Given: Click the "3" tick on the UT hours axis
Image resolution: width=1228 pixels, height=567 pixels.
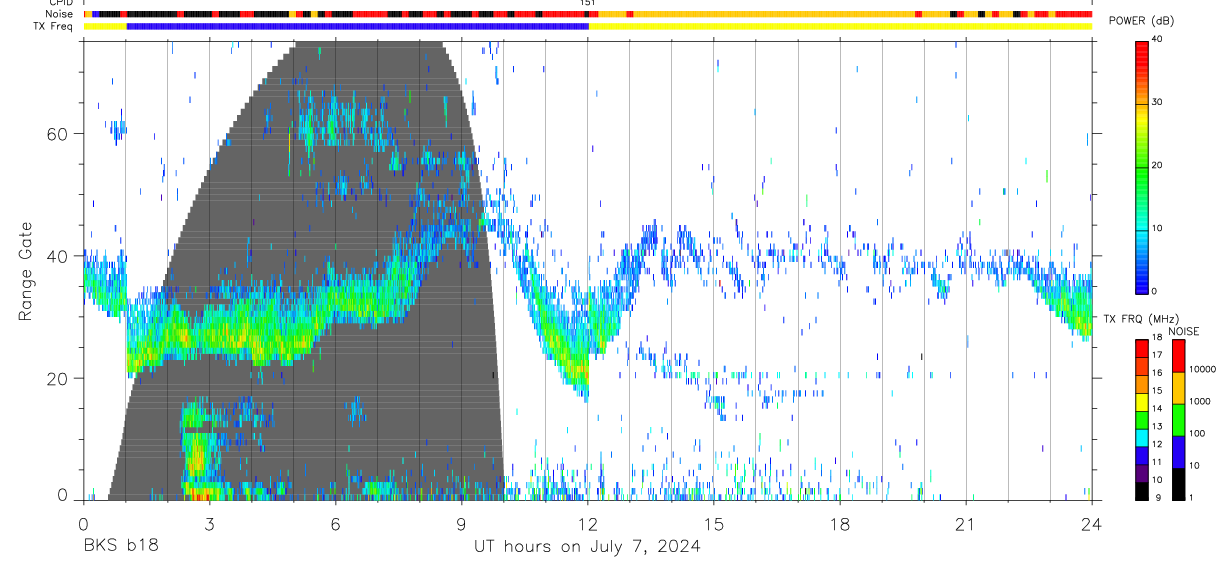Looking at the screenshot, I should point(209,524).
